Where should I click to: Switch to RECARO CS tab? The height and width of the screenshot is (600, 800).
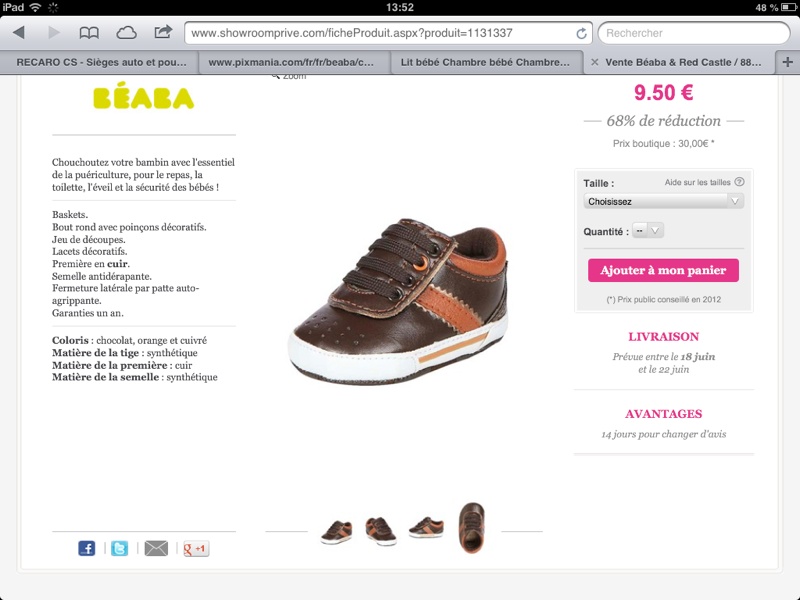coord(99,62)
